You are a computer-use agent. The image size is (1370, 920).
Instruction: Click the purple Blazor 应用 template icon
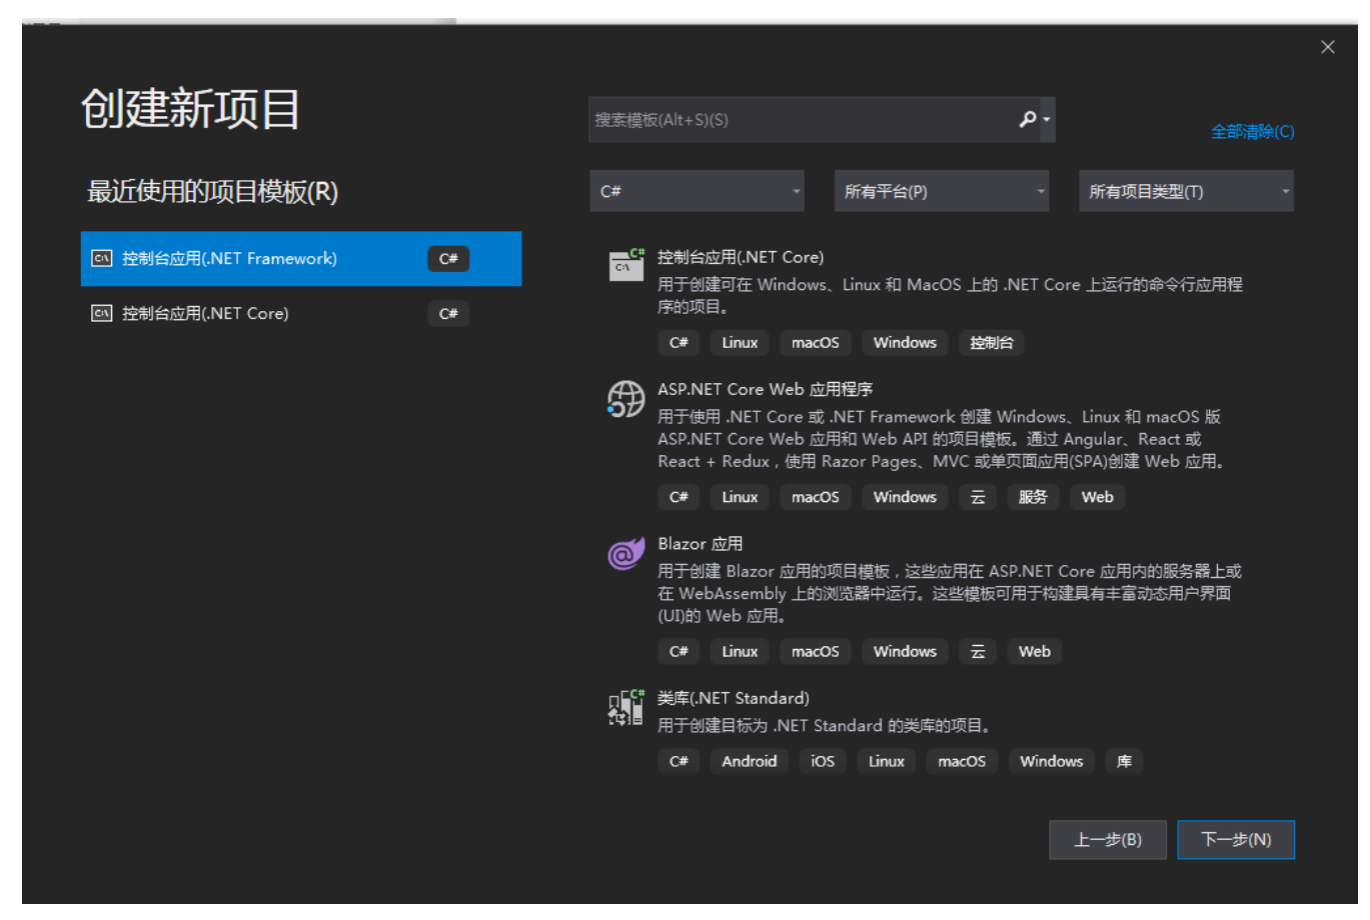(x=627, y=552)
